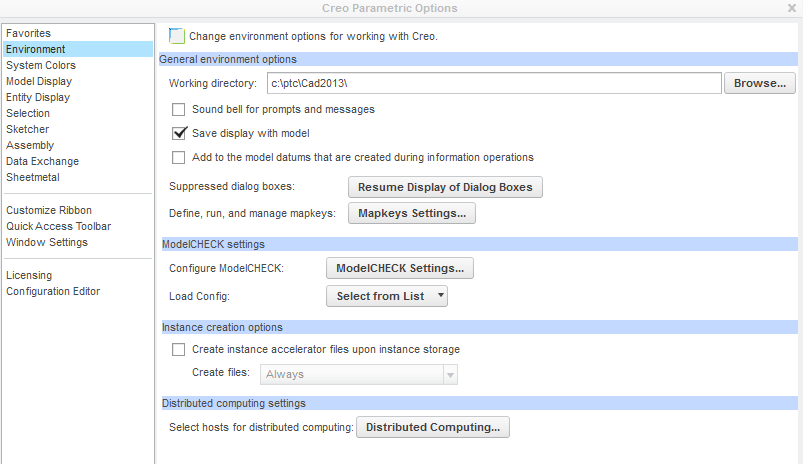This screenshot has height=464, width=803.
Task: Open ModelCHECK Settings
Action: 400,268
